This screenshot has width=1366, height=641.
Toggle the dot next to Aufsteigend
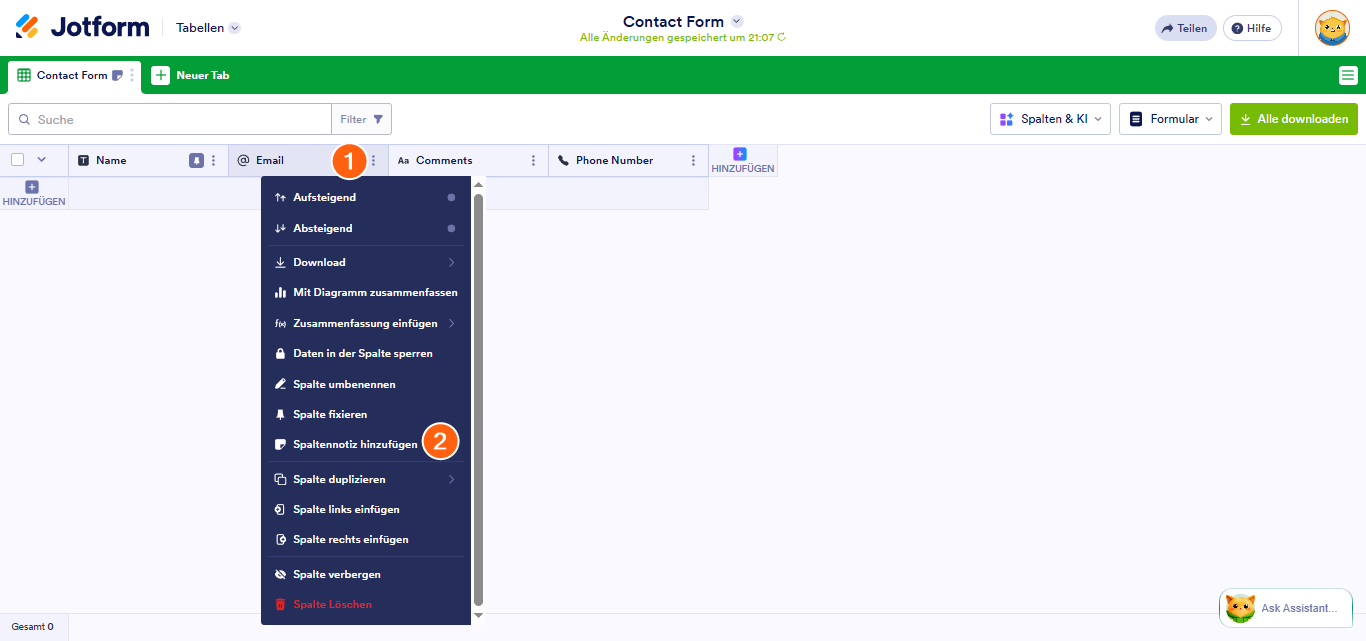click(451, 198)
